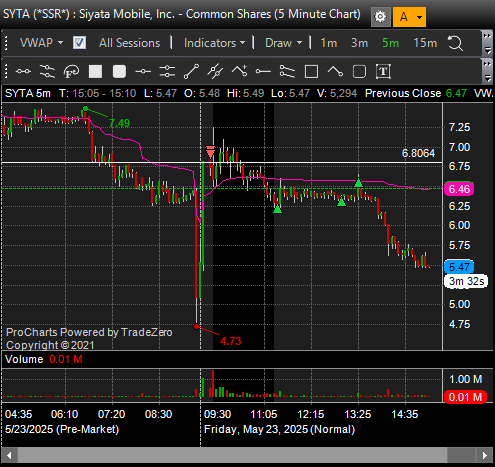Click the 5.47 current price label
This screenshot has height=467, width=495.
459,267
